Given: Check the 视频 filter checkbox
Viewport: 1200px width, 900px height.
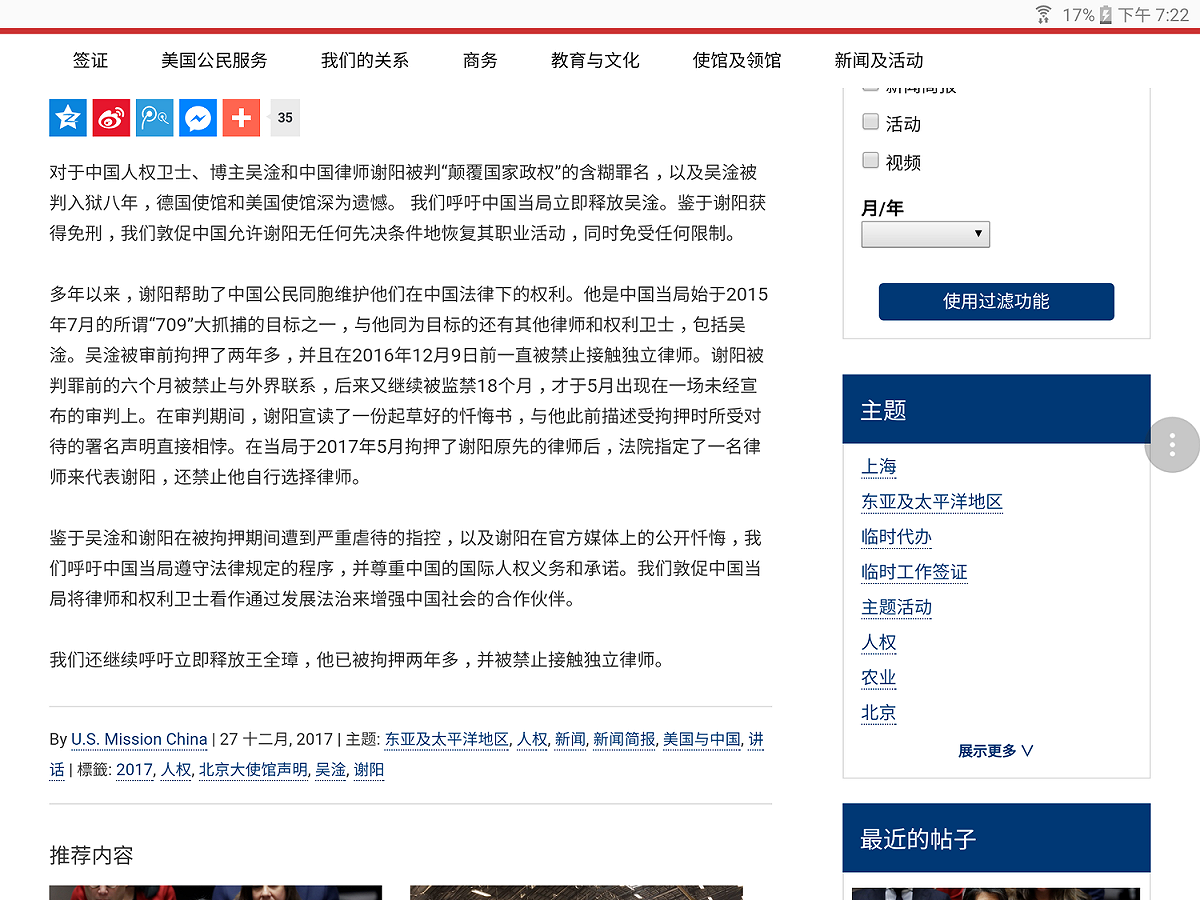Looking at the screenshot, I should click(870, 160).
